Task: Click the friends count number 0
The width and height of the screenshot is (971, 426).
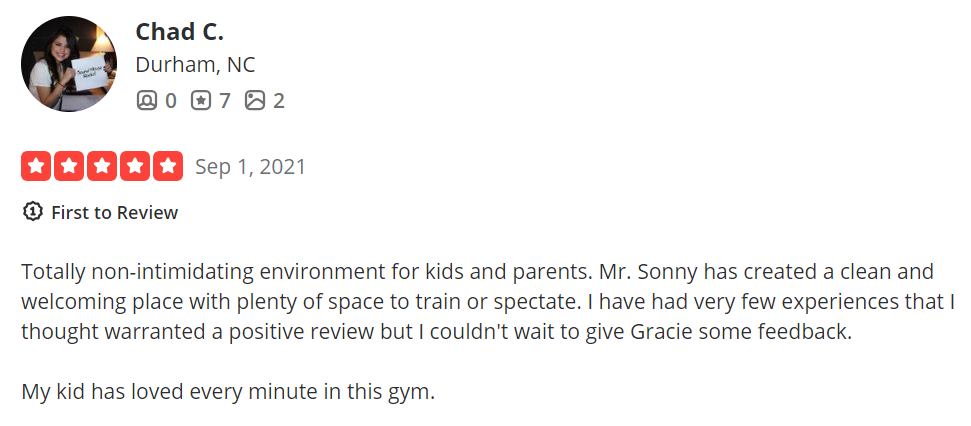Action: 171,100
